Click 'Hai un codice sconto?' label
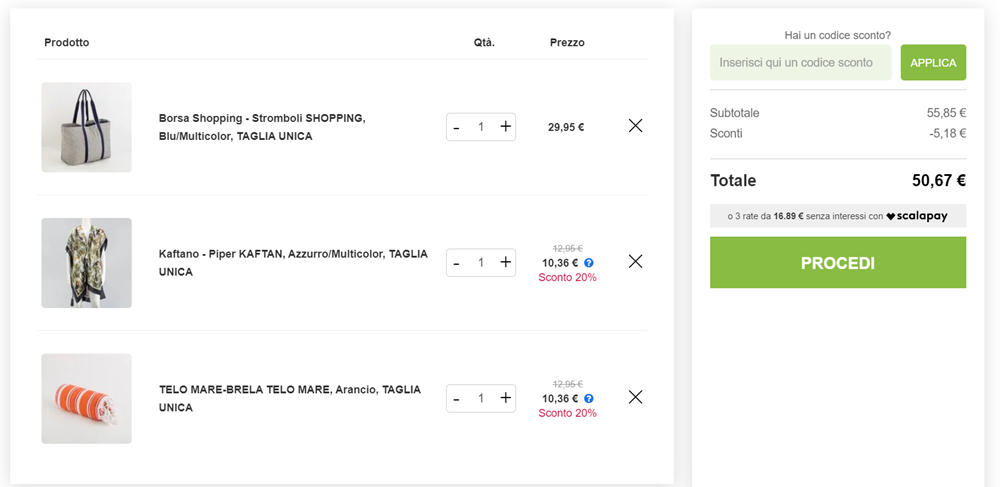The height and width of the screenshot is (487, 1000). [837, 35]
